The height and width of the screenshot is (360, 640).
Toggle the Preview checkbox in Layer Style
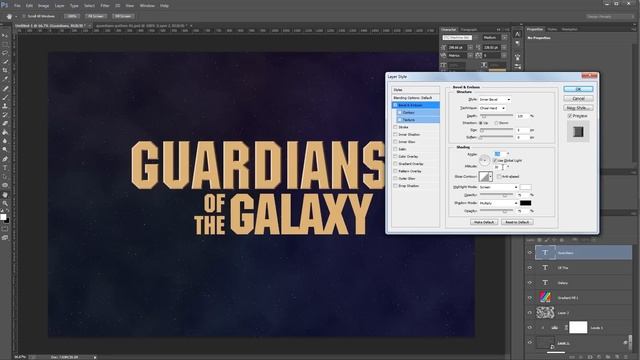click(570, 116)
